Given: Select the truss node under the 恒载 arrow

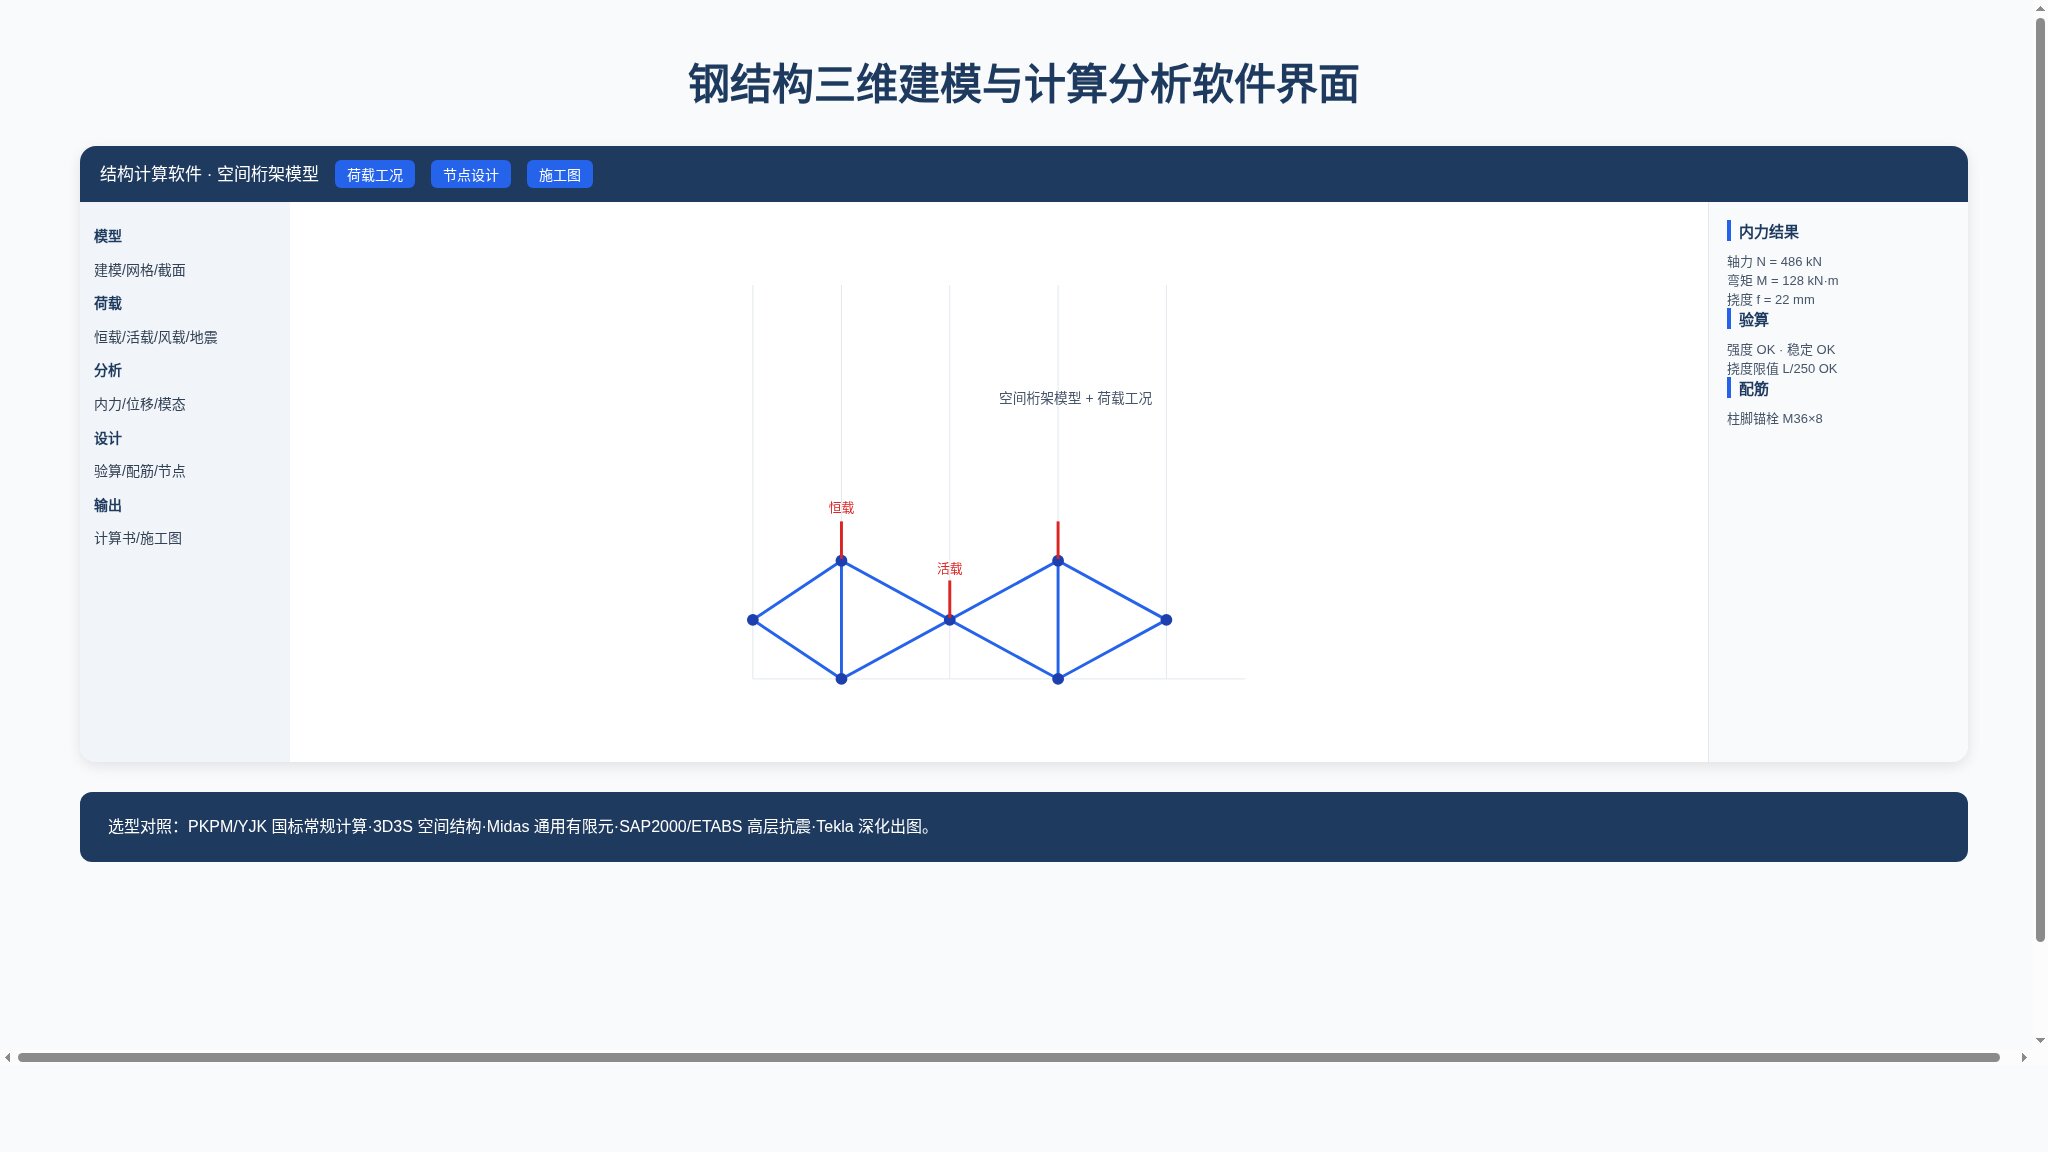Looking at the screenshot, I should pyautogui.click(x=841, y=561).
